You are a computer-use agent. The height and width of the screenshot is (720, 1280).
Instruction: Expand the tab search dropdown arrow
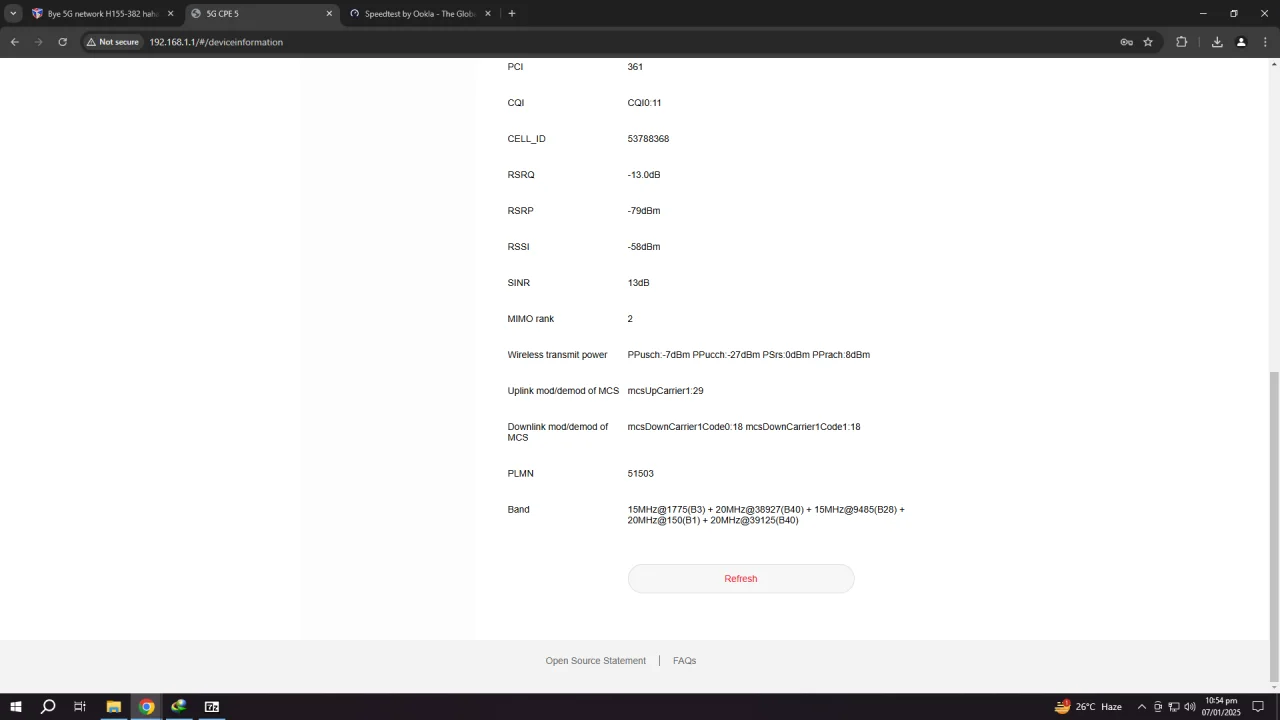point(13,14)
